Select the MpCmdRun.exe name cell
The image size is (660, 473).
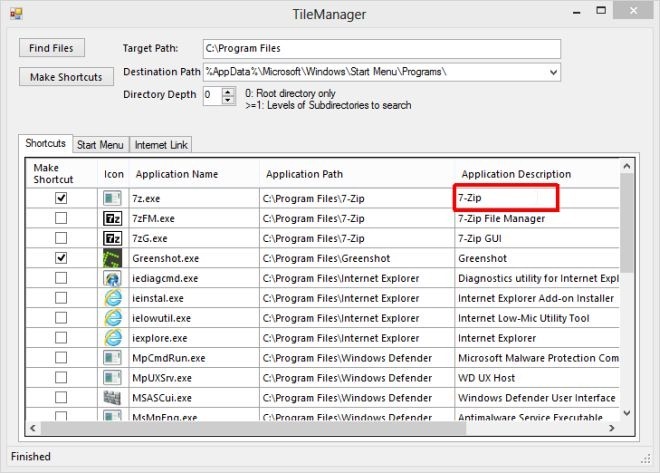click(194, 358)
